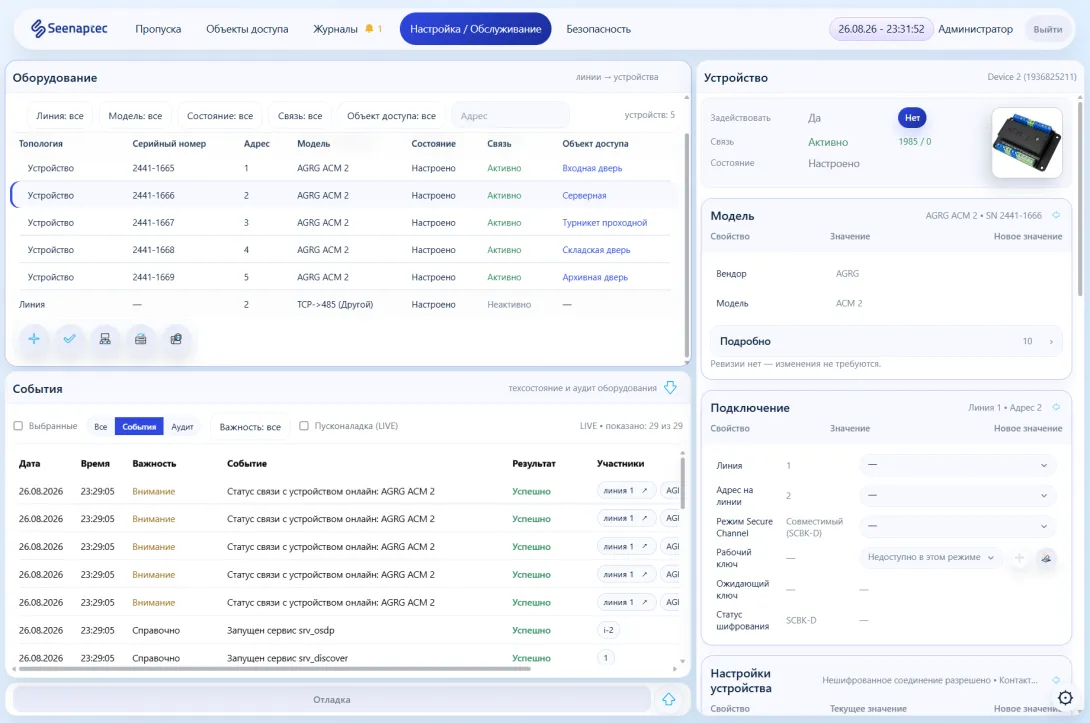Click the diamond icon in Настройки устройства header

tap(1056, 680)
